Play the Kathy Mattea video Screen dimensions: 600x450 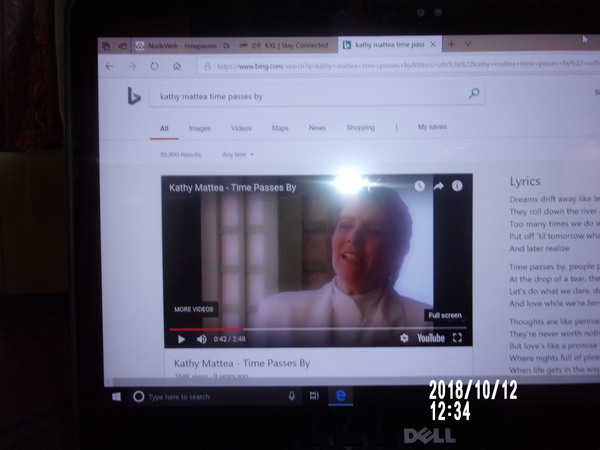coord(181,339)
